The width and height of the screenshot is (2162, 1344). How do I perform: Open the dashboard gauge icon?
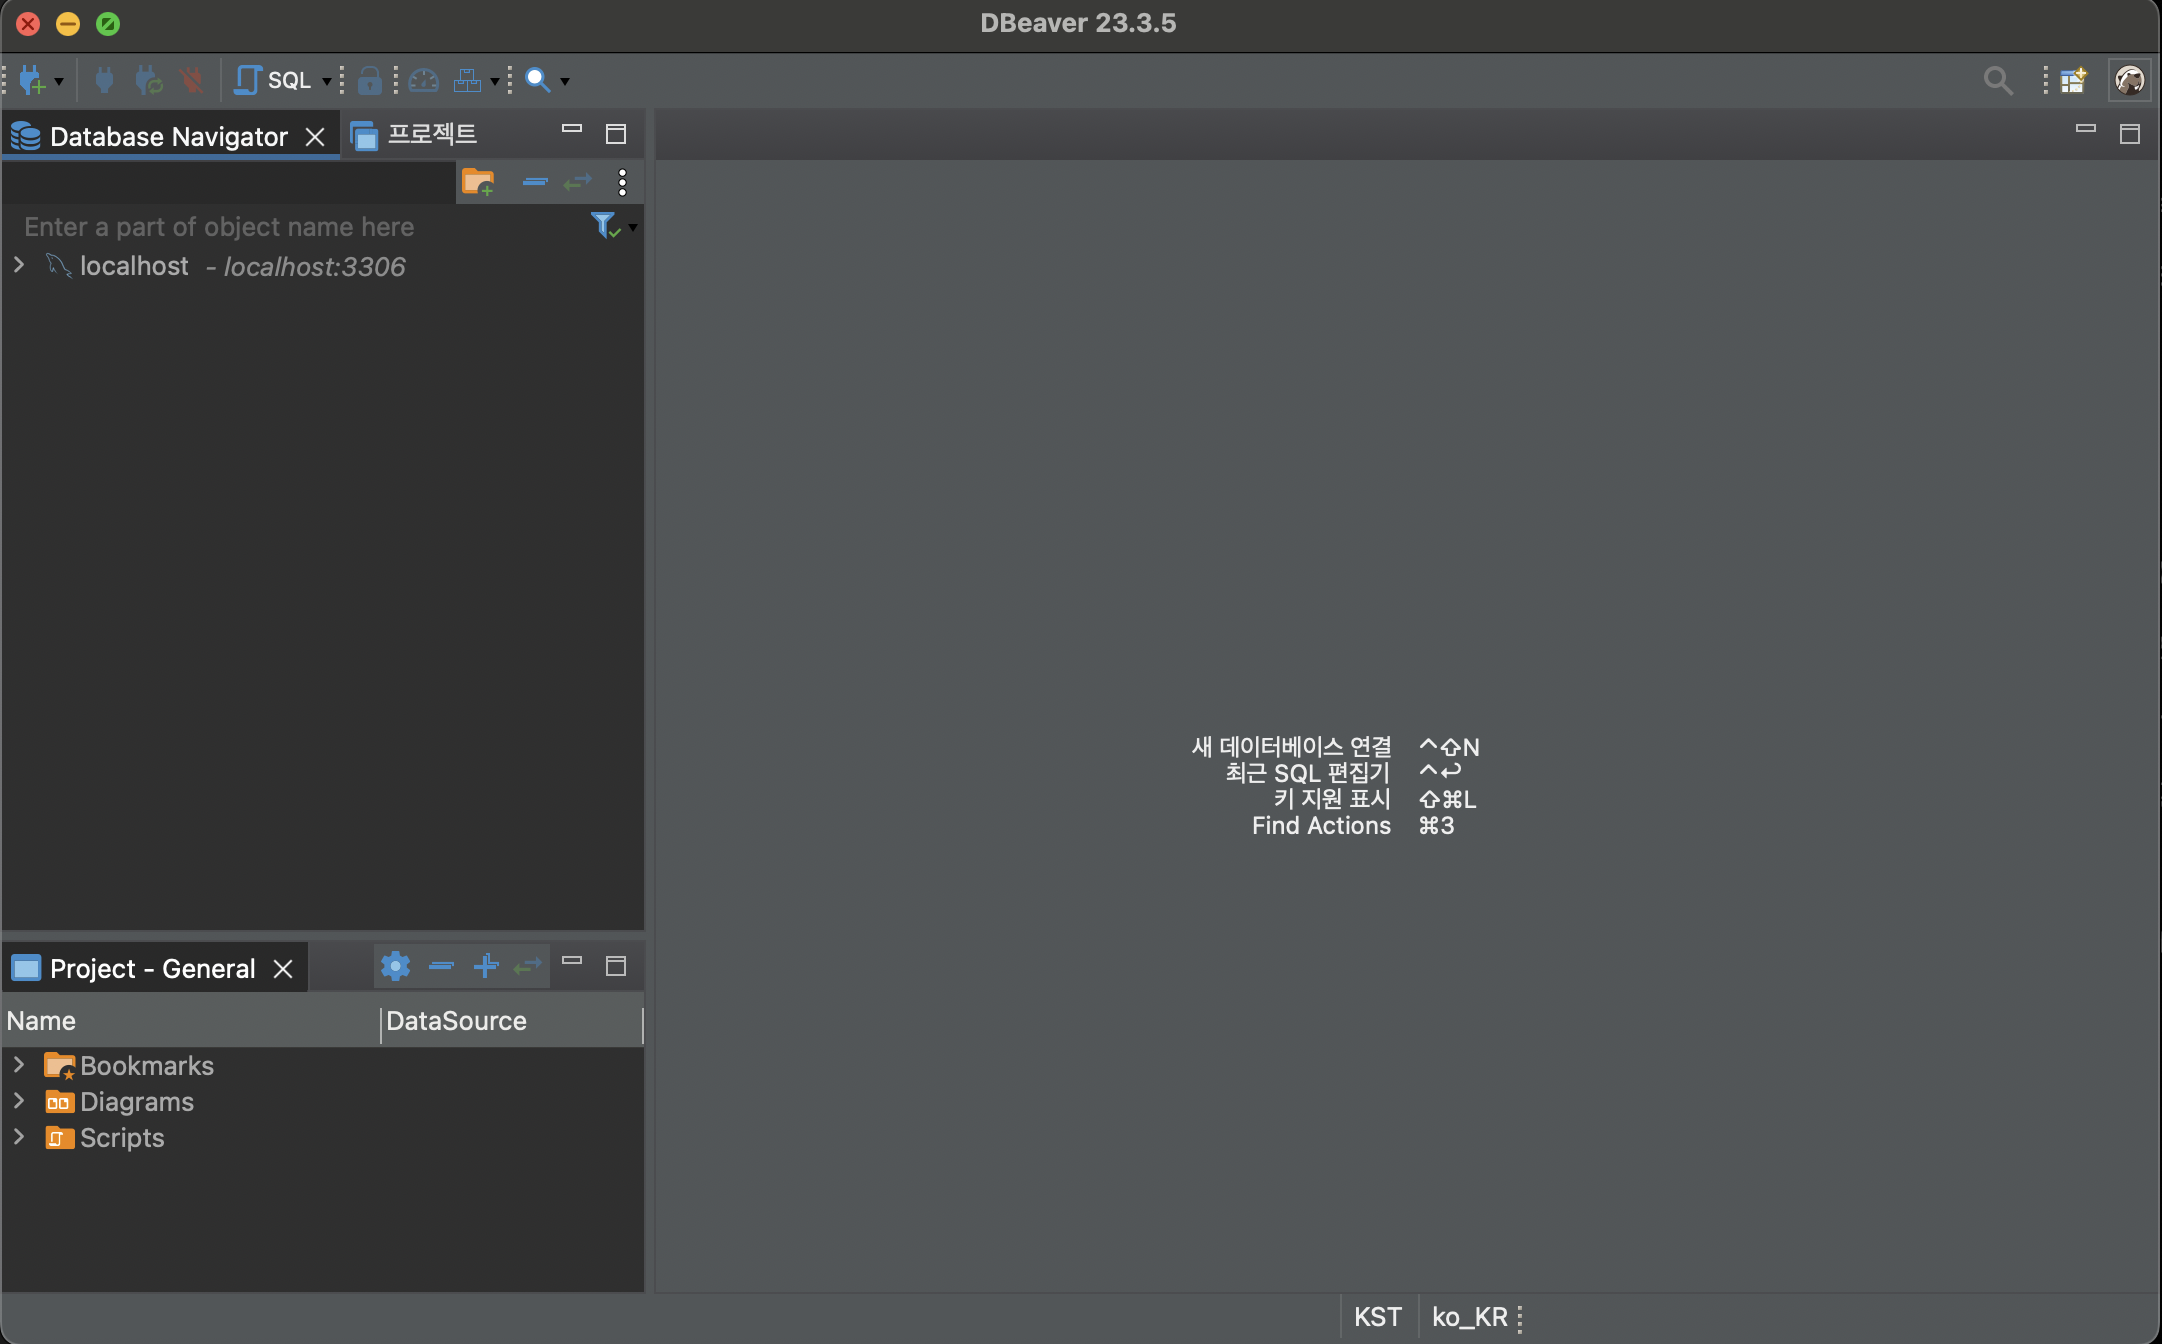[x=424, y=80]
